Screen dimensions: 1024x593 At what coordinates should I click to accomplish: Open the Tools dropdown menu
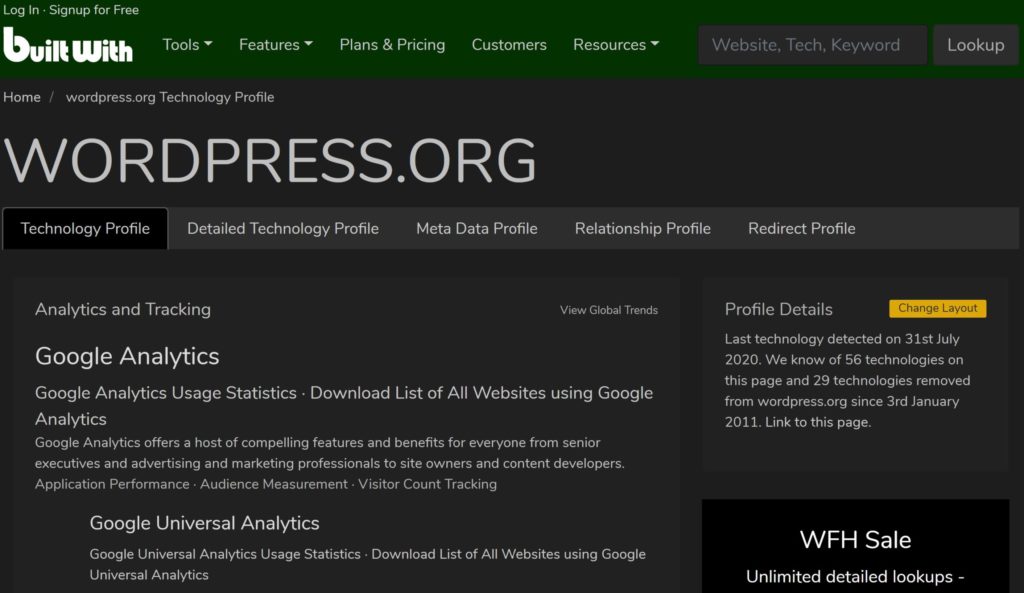coord(187,44)
